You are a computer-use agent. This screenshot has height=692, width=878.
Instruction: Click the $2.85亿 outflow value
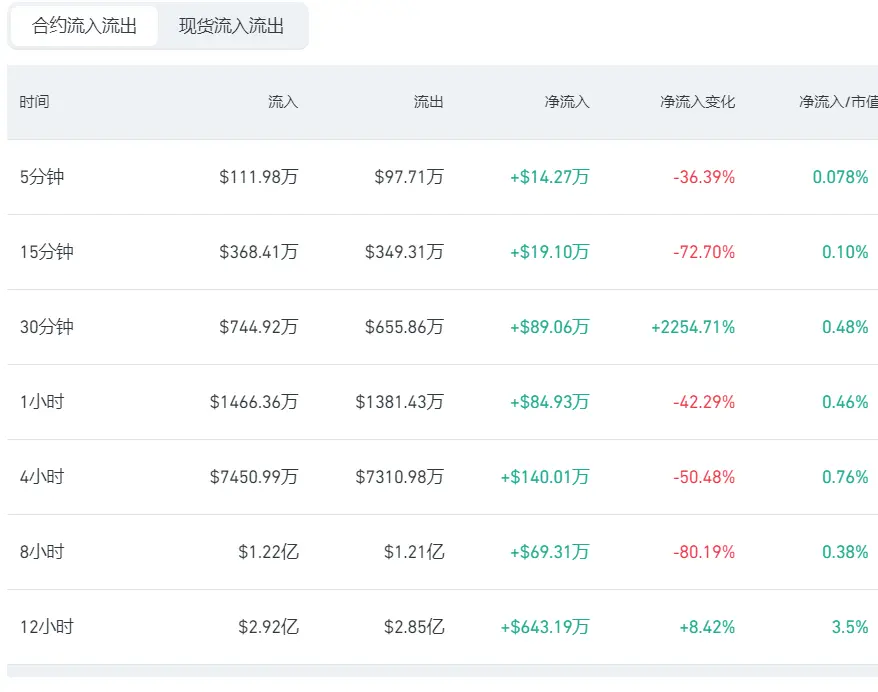(x=414, y=627)
